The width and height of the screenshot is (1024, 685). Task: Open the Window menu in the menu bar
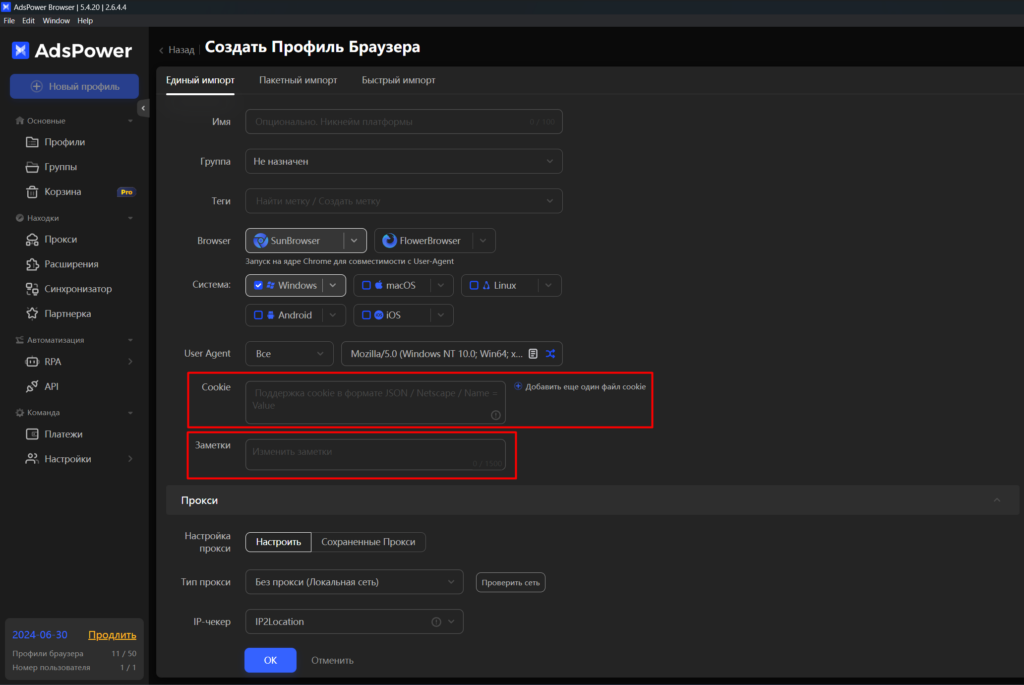56,20
